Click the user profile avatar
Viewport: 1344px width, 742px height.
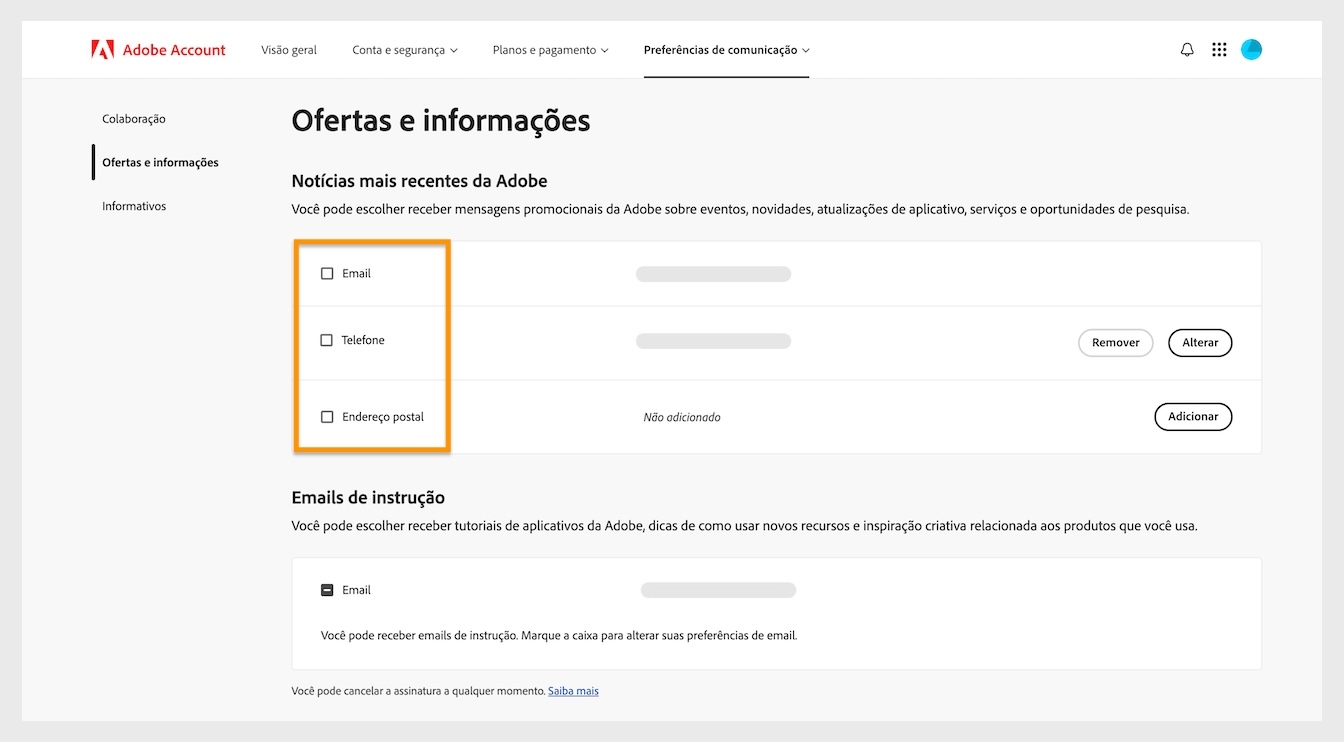click(x=1251, y=48)
